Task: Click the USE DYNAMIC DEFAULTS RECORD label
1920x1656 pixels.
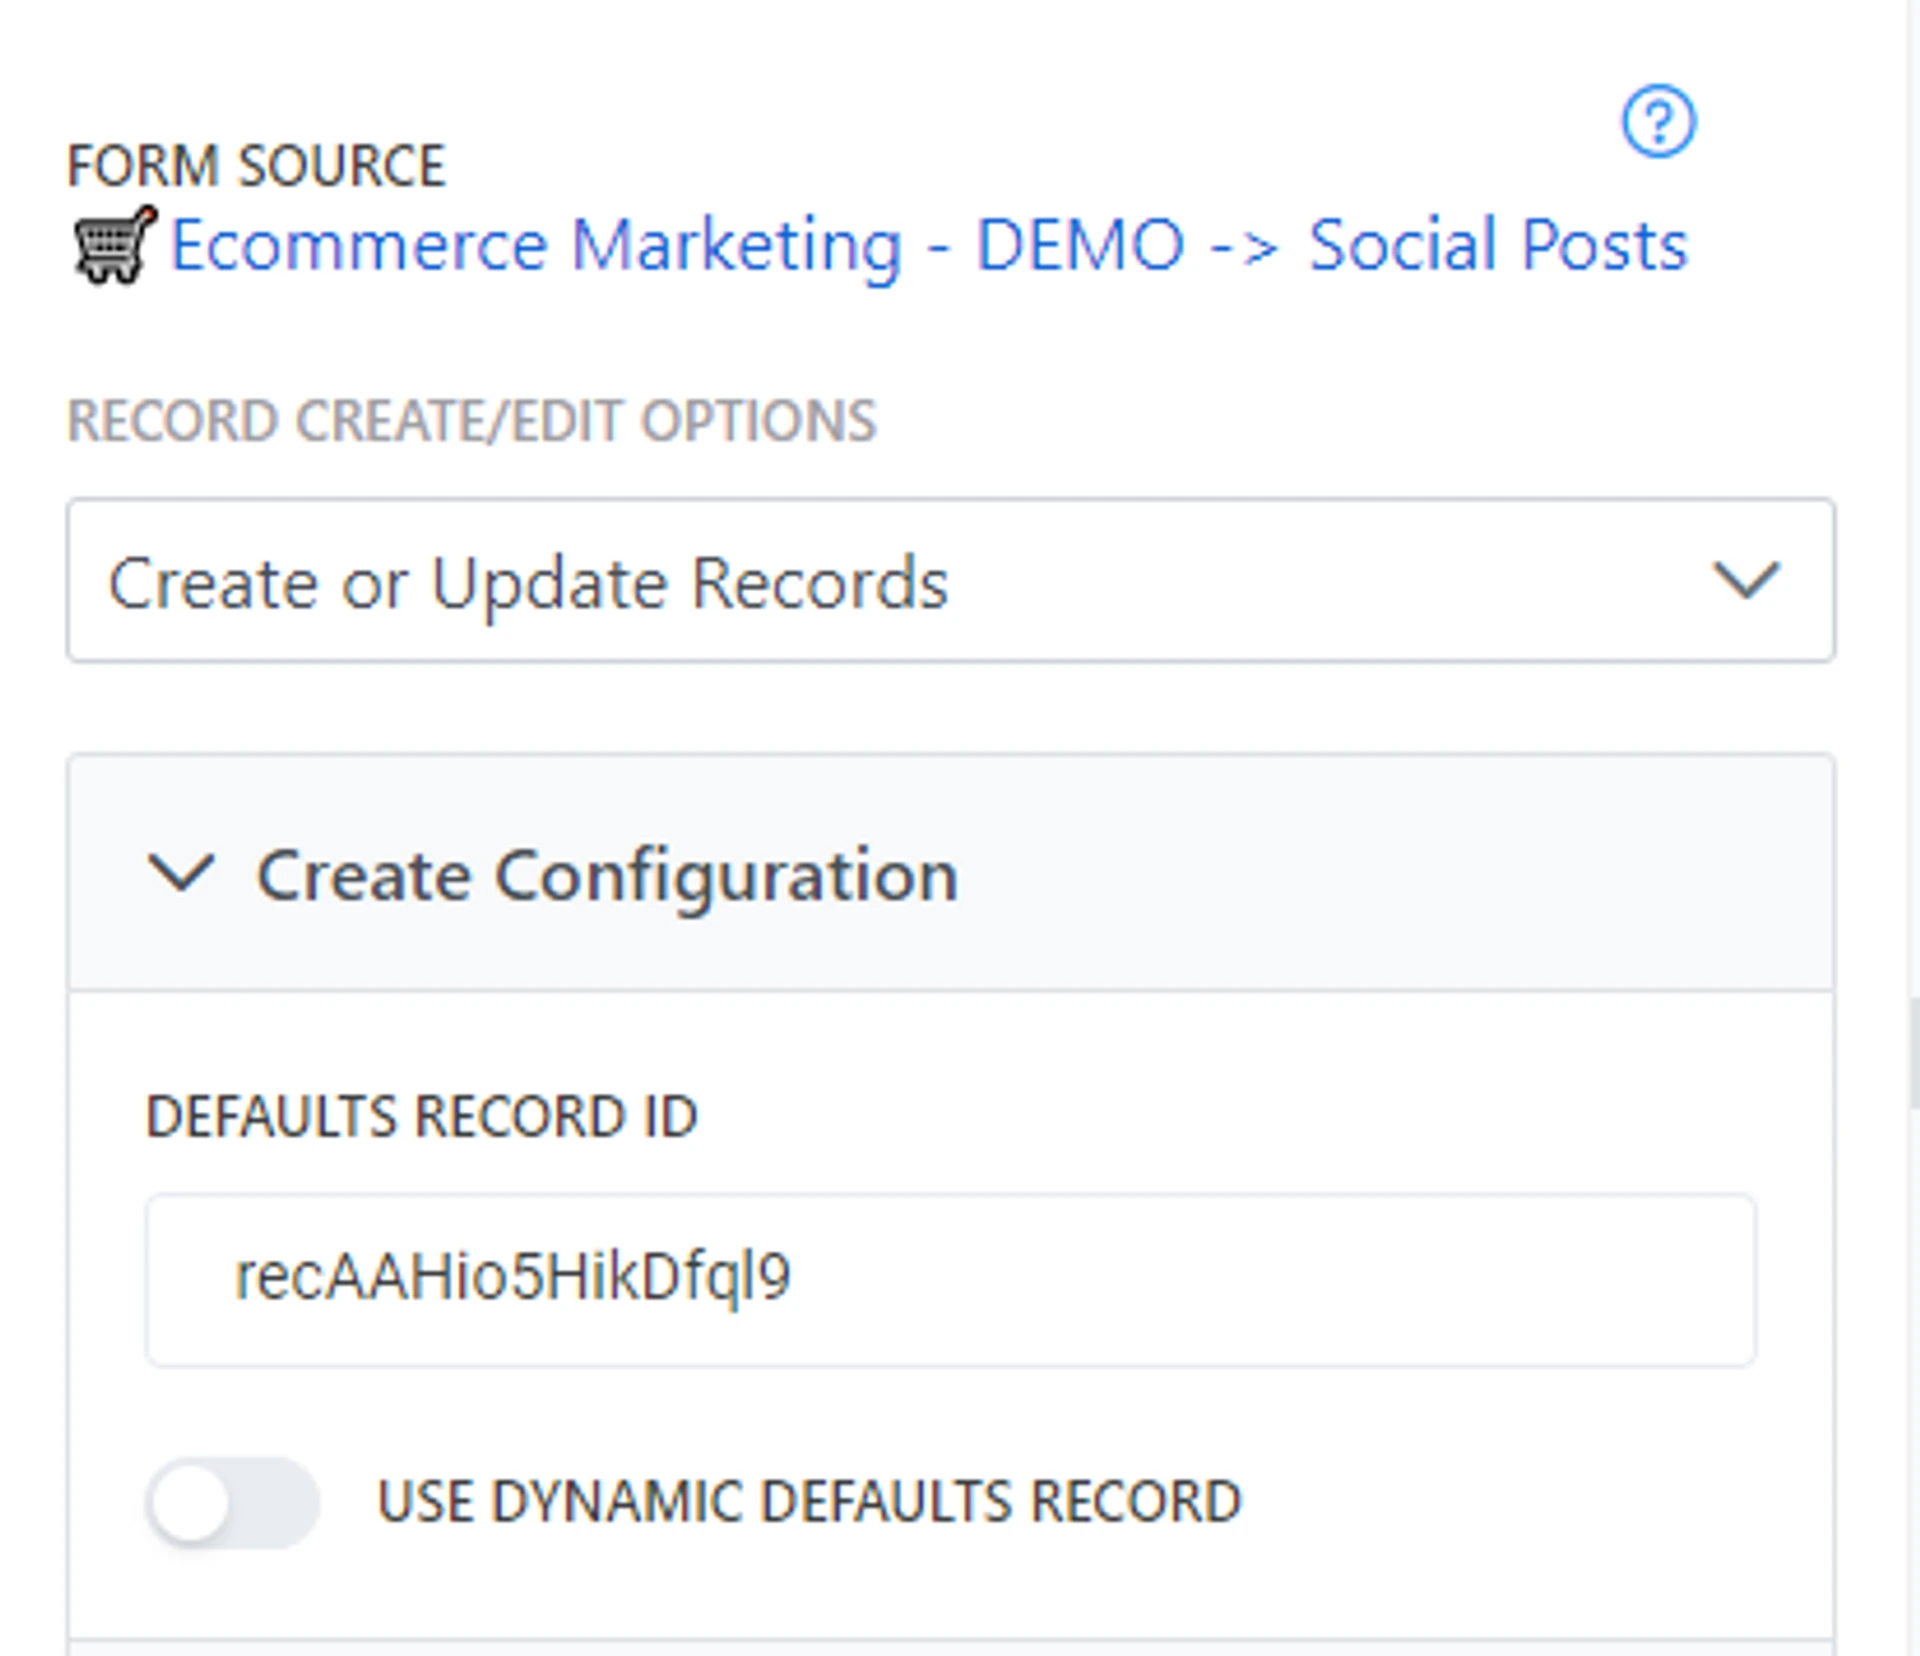Action: point(808,1502)
